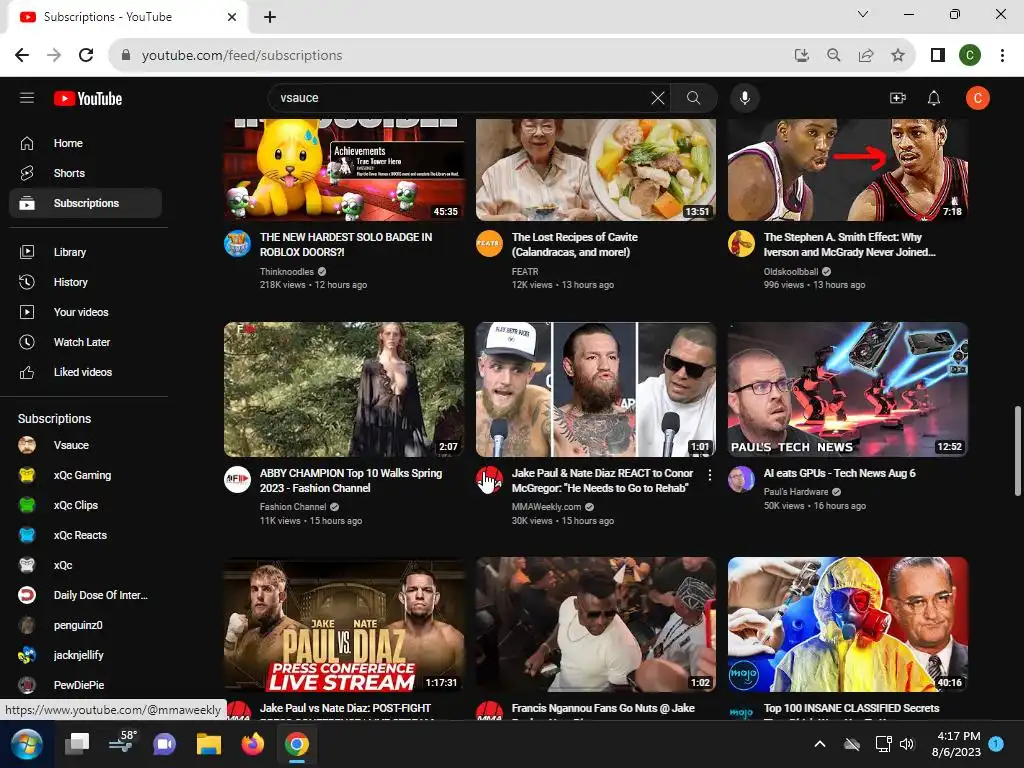This screenshot has width=1024, height=768.
Task: Open Daily Dose Of Internet subscription
Action: pyautogui.click(x=86, y=596)
